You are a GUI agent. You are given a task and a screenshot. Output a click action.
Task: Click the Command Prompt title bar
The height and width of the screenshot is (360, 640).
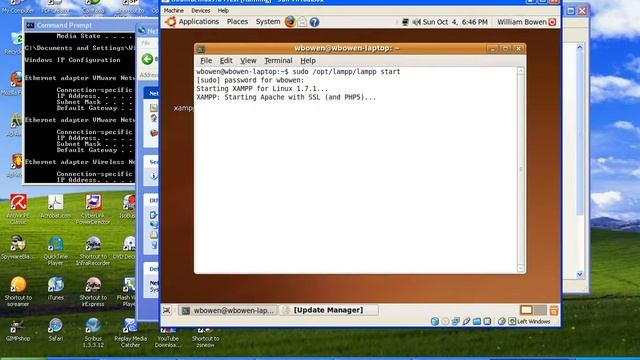(x=80, y=25)
